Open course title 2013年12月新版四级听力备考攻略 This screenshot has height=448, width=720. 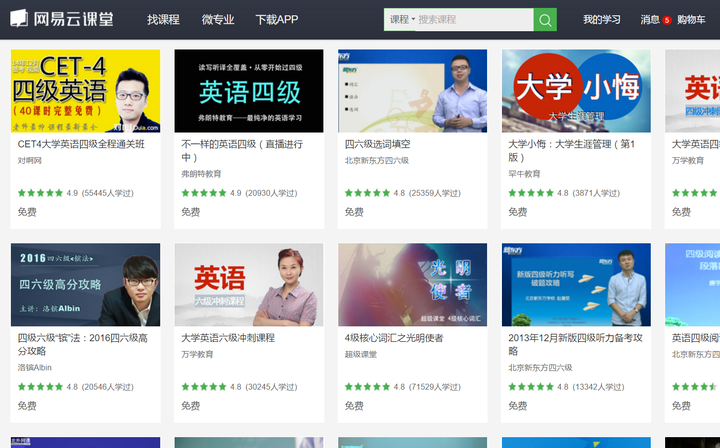coord(575,344)
